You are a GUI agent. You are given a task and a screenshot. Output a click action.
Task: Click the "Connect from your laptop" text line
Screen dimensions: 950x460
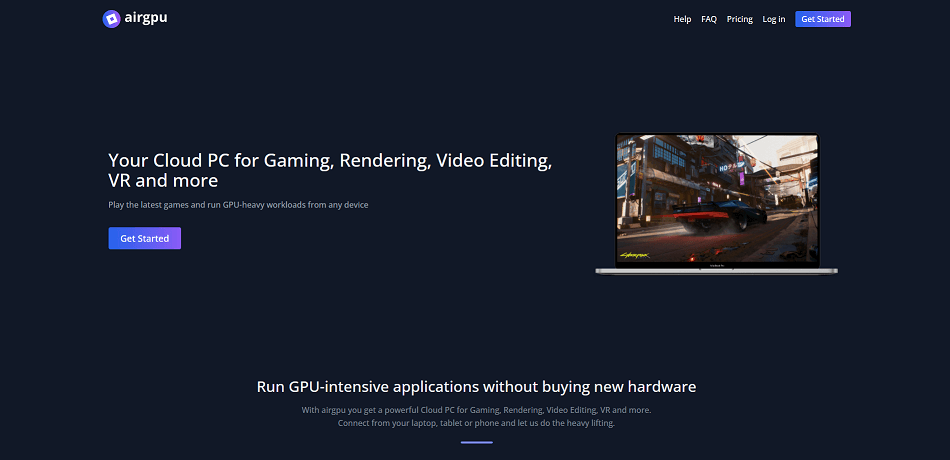pos(476,423)
